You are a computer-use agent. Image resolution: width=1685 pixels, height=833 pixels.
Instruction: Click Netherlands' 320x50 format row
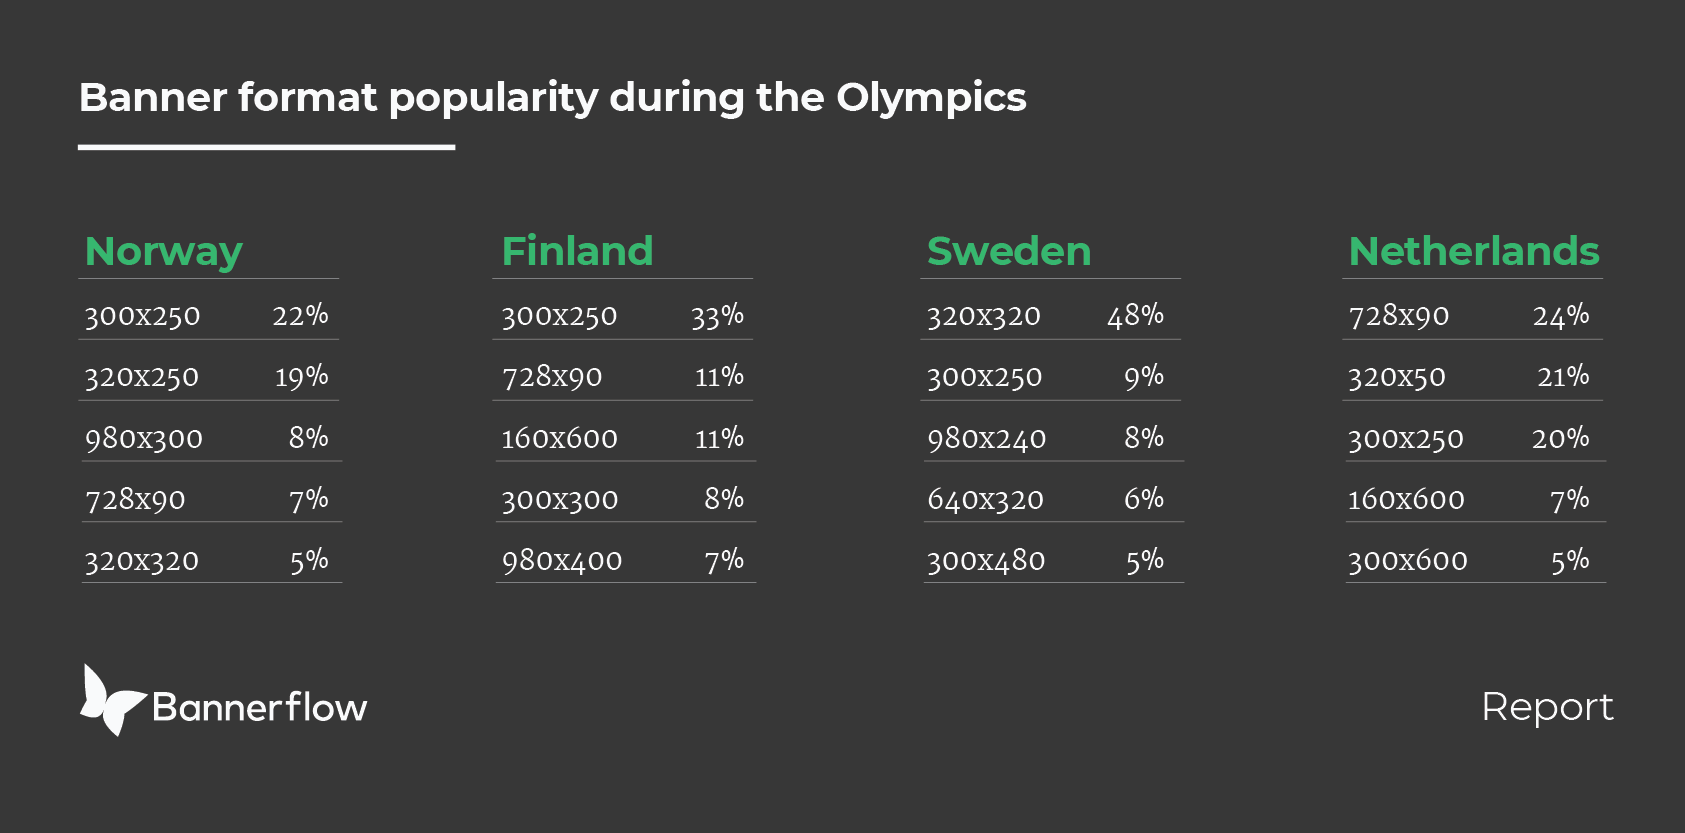(1473, 377)
